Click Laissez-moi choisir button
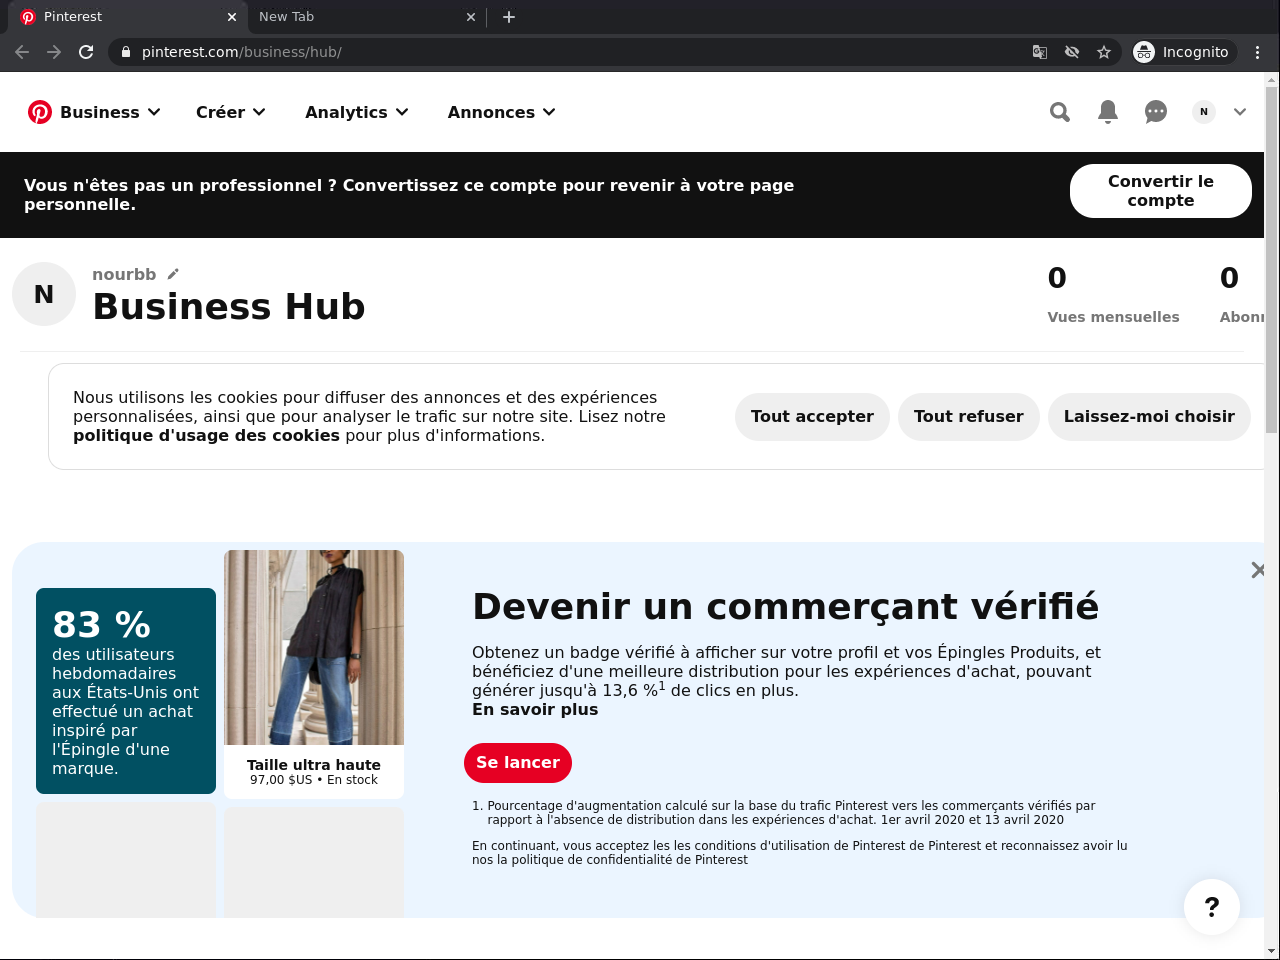Screen dimensions: 1280x960 pos(1149,417)
